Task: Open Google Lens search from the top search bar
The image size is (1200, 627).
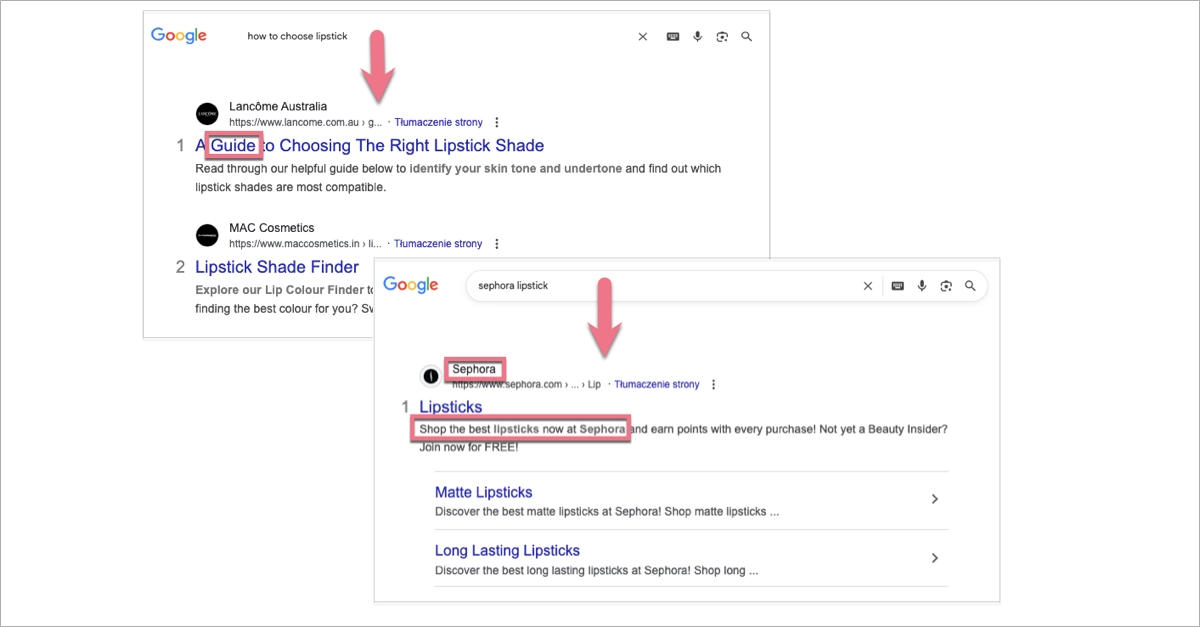Action: [x=722, y=36]
